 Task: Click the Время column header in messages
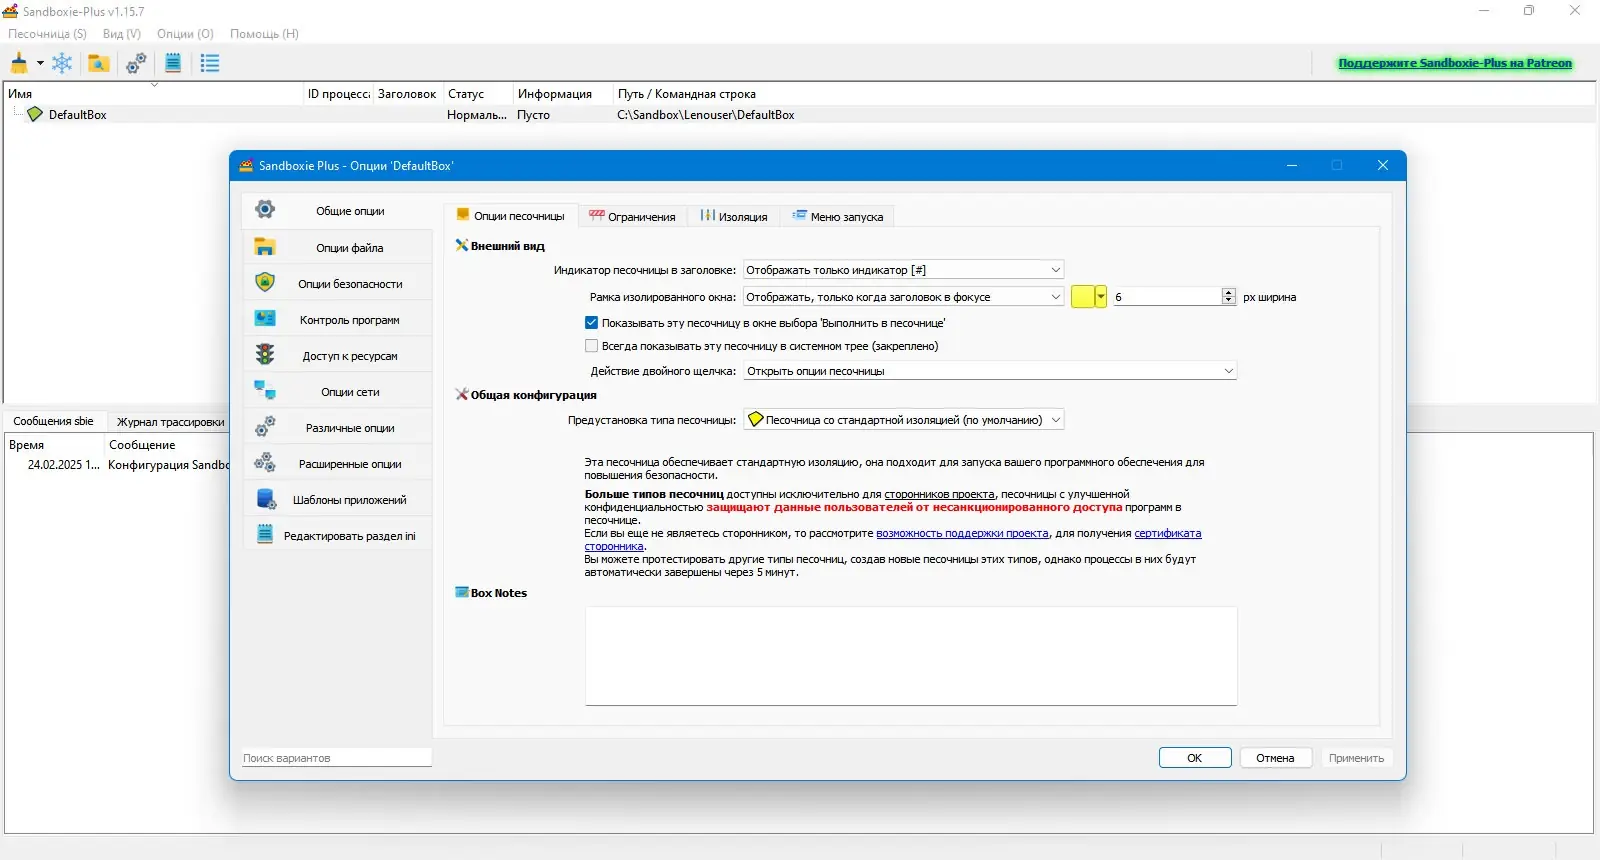[55, 445]
